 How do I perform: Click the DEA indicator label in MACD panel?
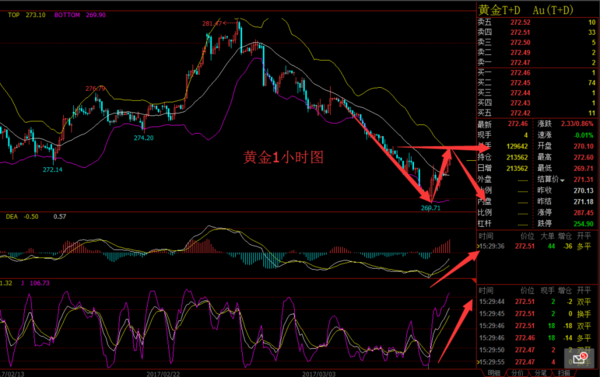11,217
